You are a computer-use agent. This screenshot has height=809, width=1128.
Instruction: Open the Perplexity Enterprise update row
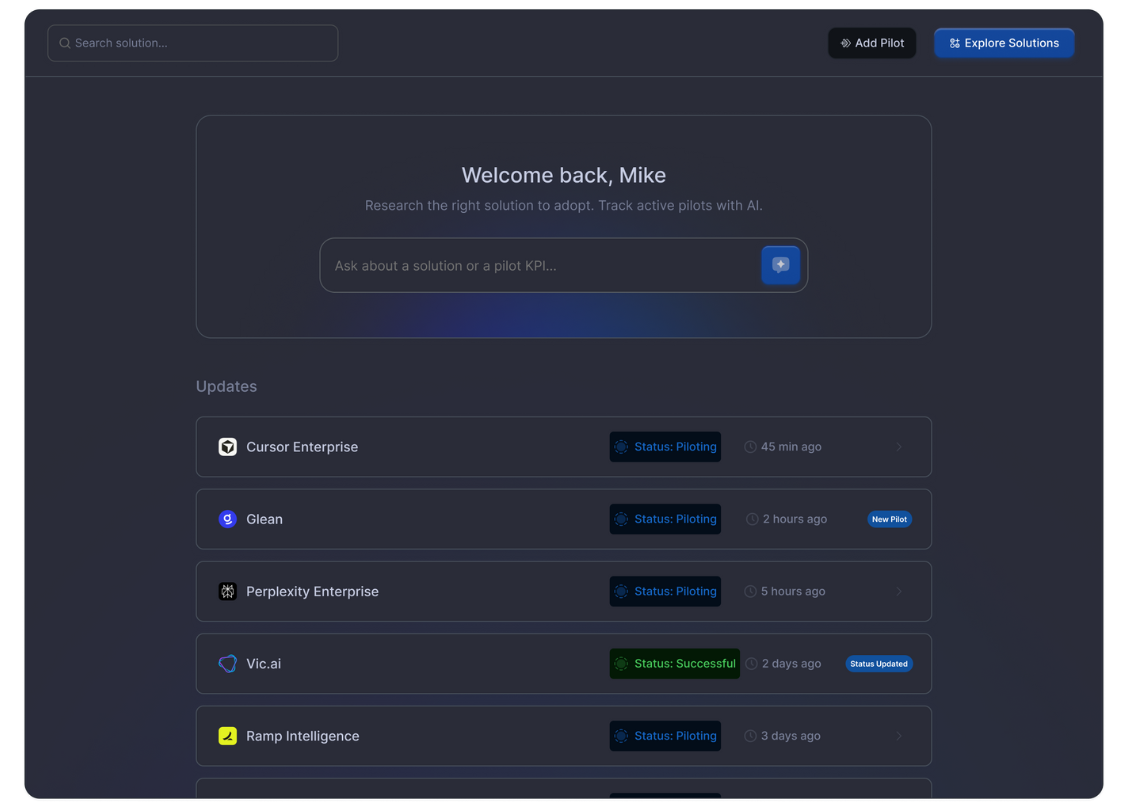pyautogui.click(x=563, y=591)
